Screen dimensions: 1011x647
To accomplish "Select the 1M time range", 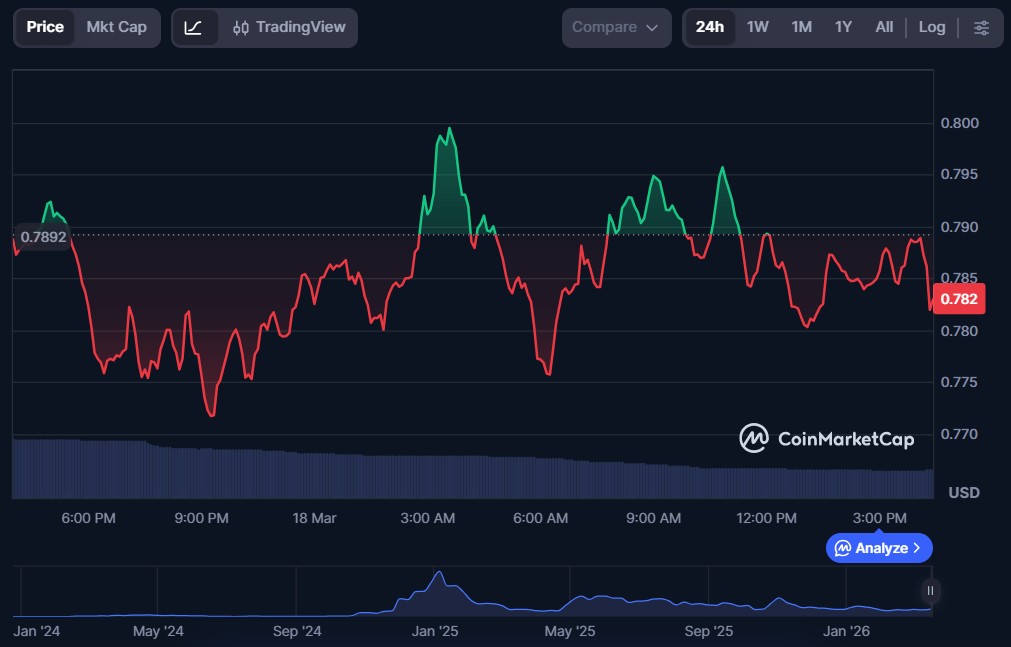I will pos(801,27).
